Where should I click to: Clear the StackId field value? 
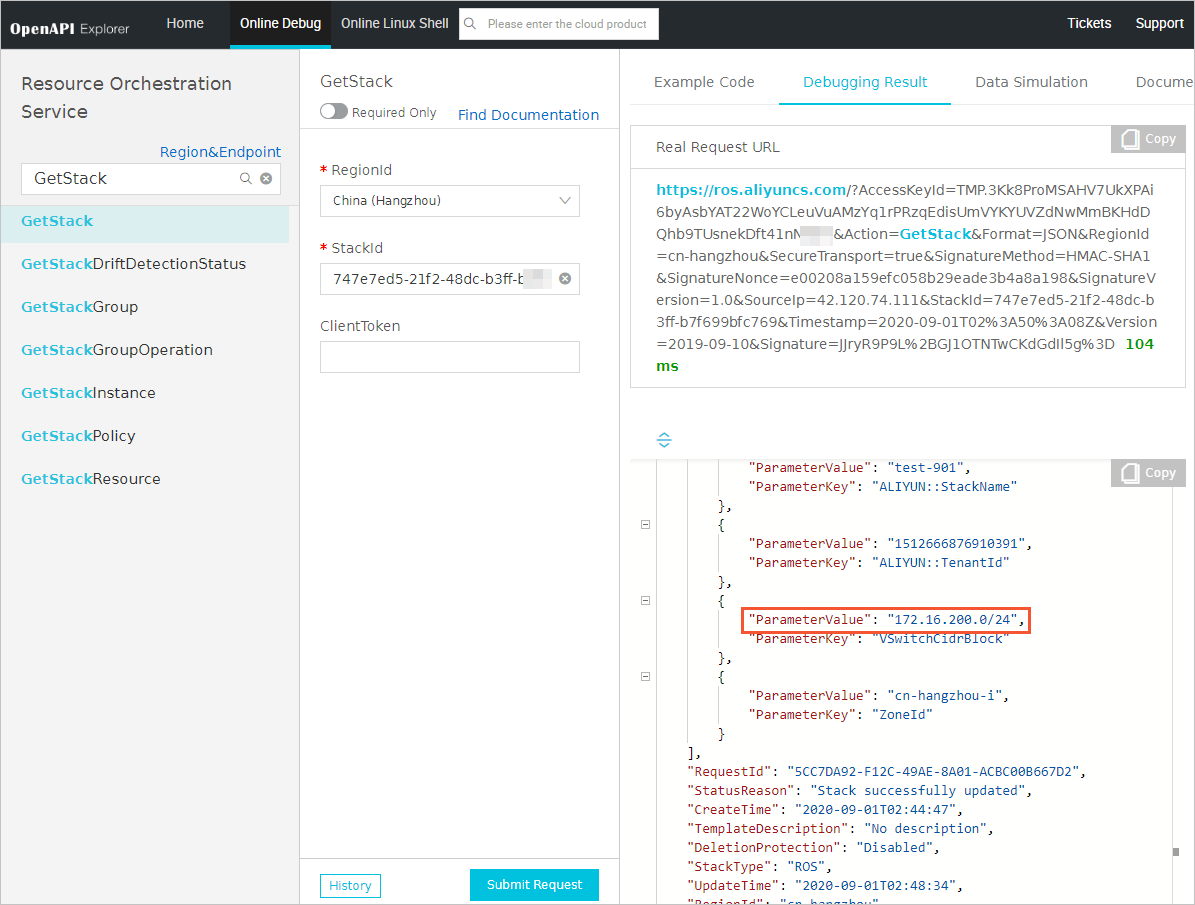click(565, 278)
